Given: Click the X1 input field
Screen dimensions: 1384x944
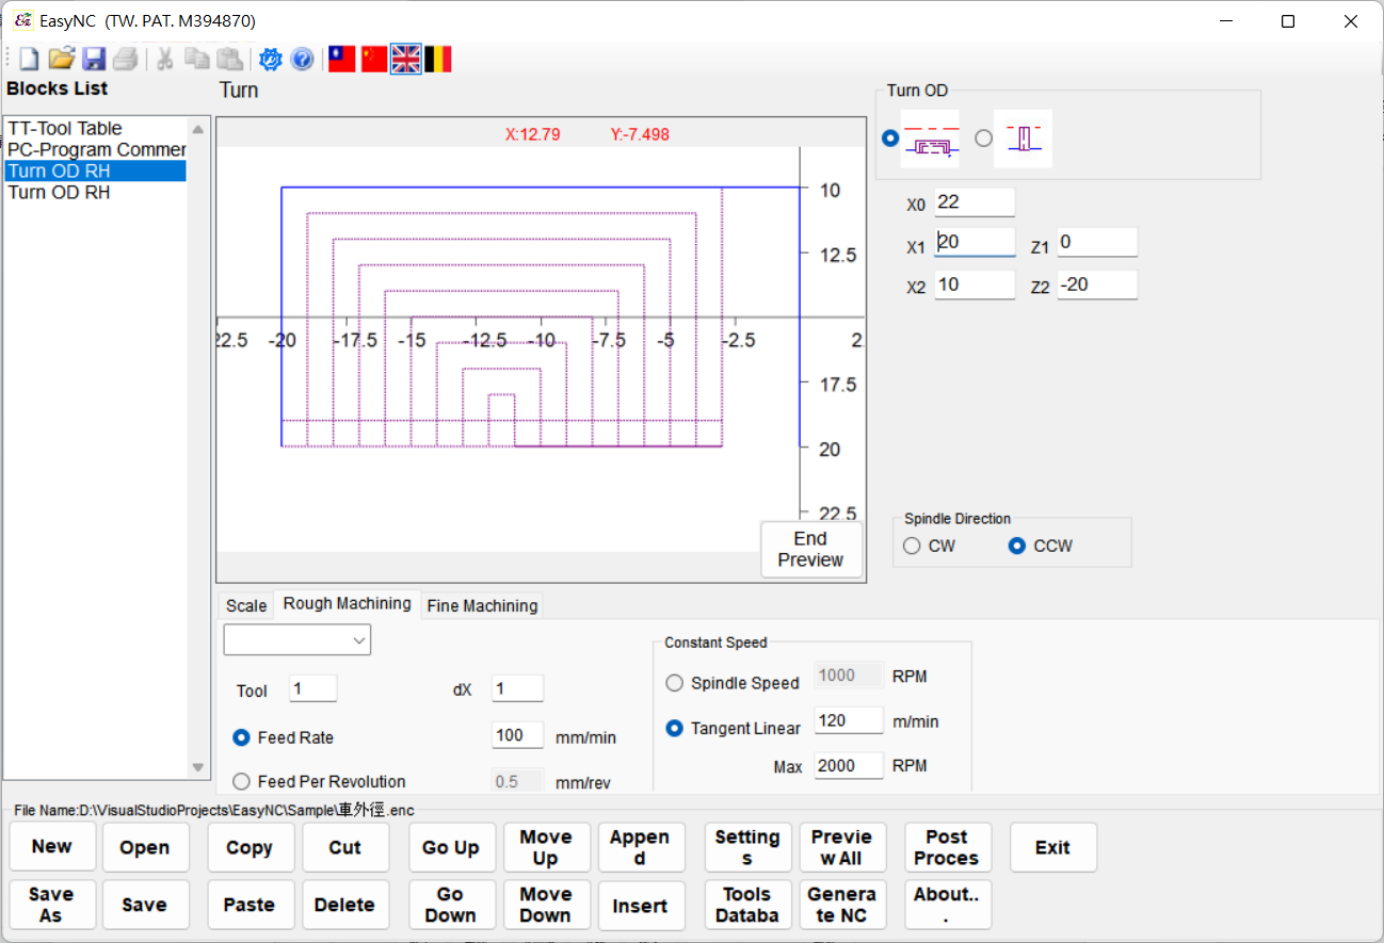Looking at the screenshot, I should point(974,242).
